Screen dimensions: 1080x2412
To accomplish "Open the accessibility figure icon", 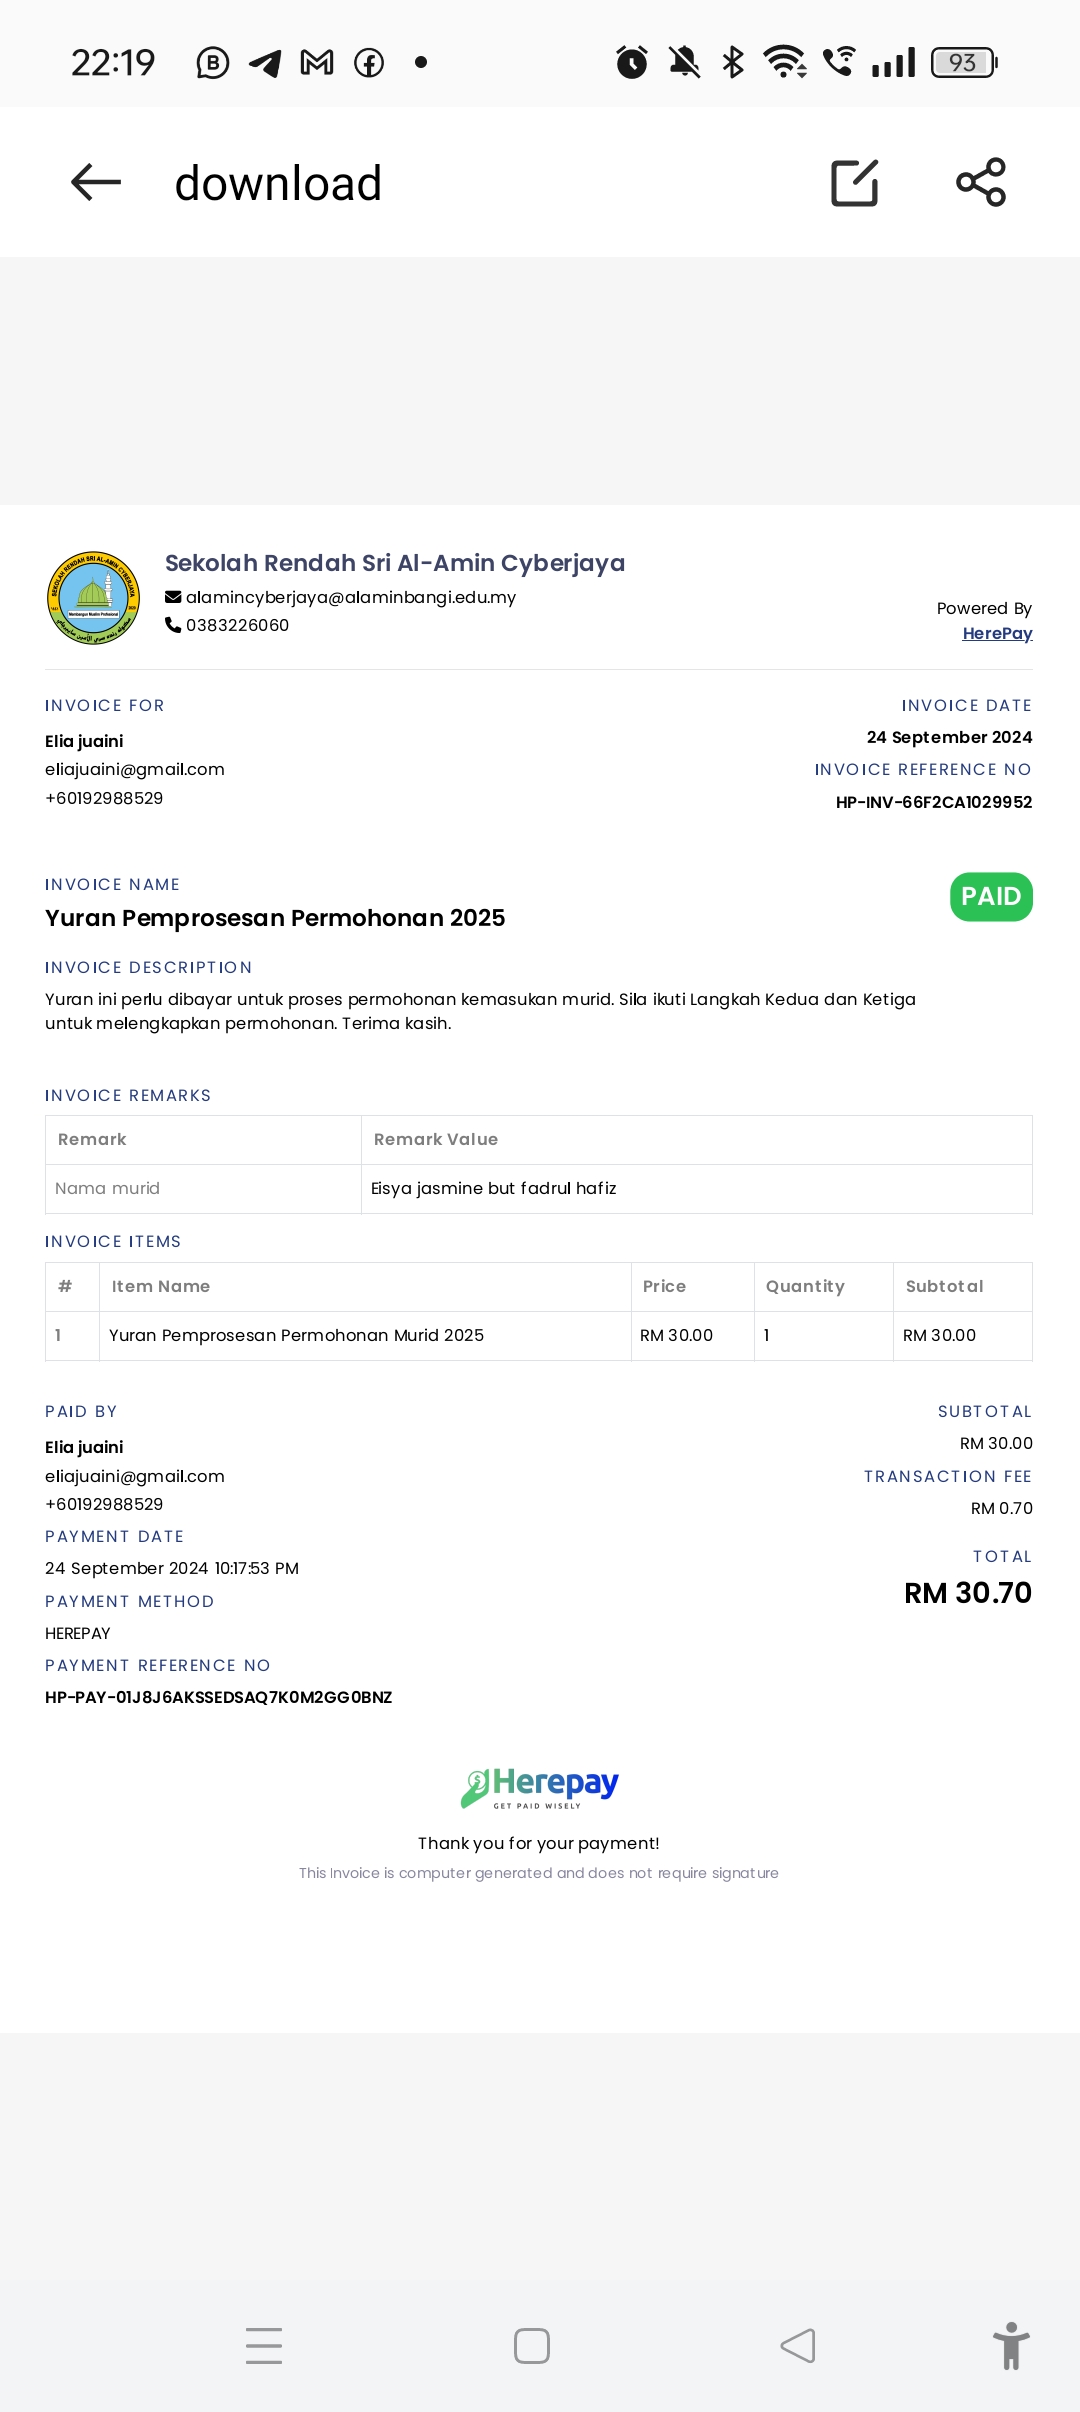I will (x=1011, y=2345).
